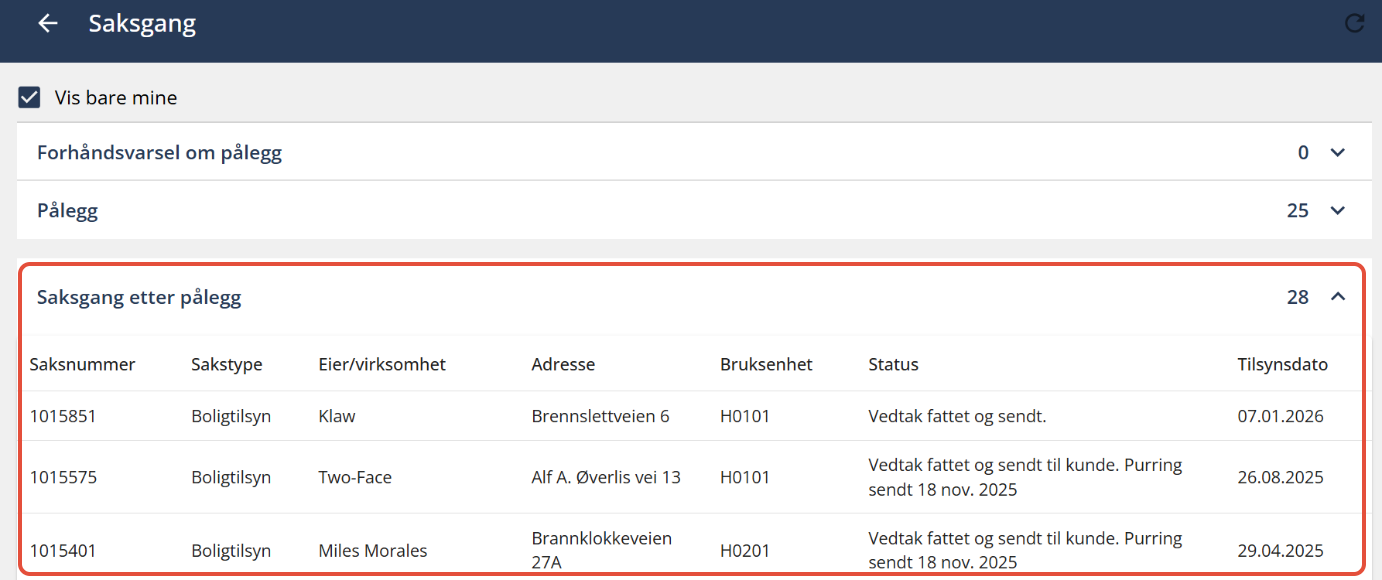This screenshot has width=1382, height=580.
Task: Click Miles Morales row status text
Action: [x=1025, y=551]
